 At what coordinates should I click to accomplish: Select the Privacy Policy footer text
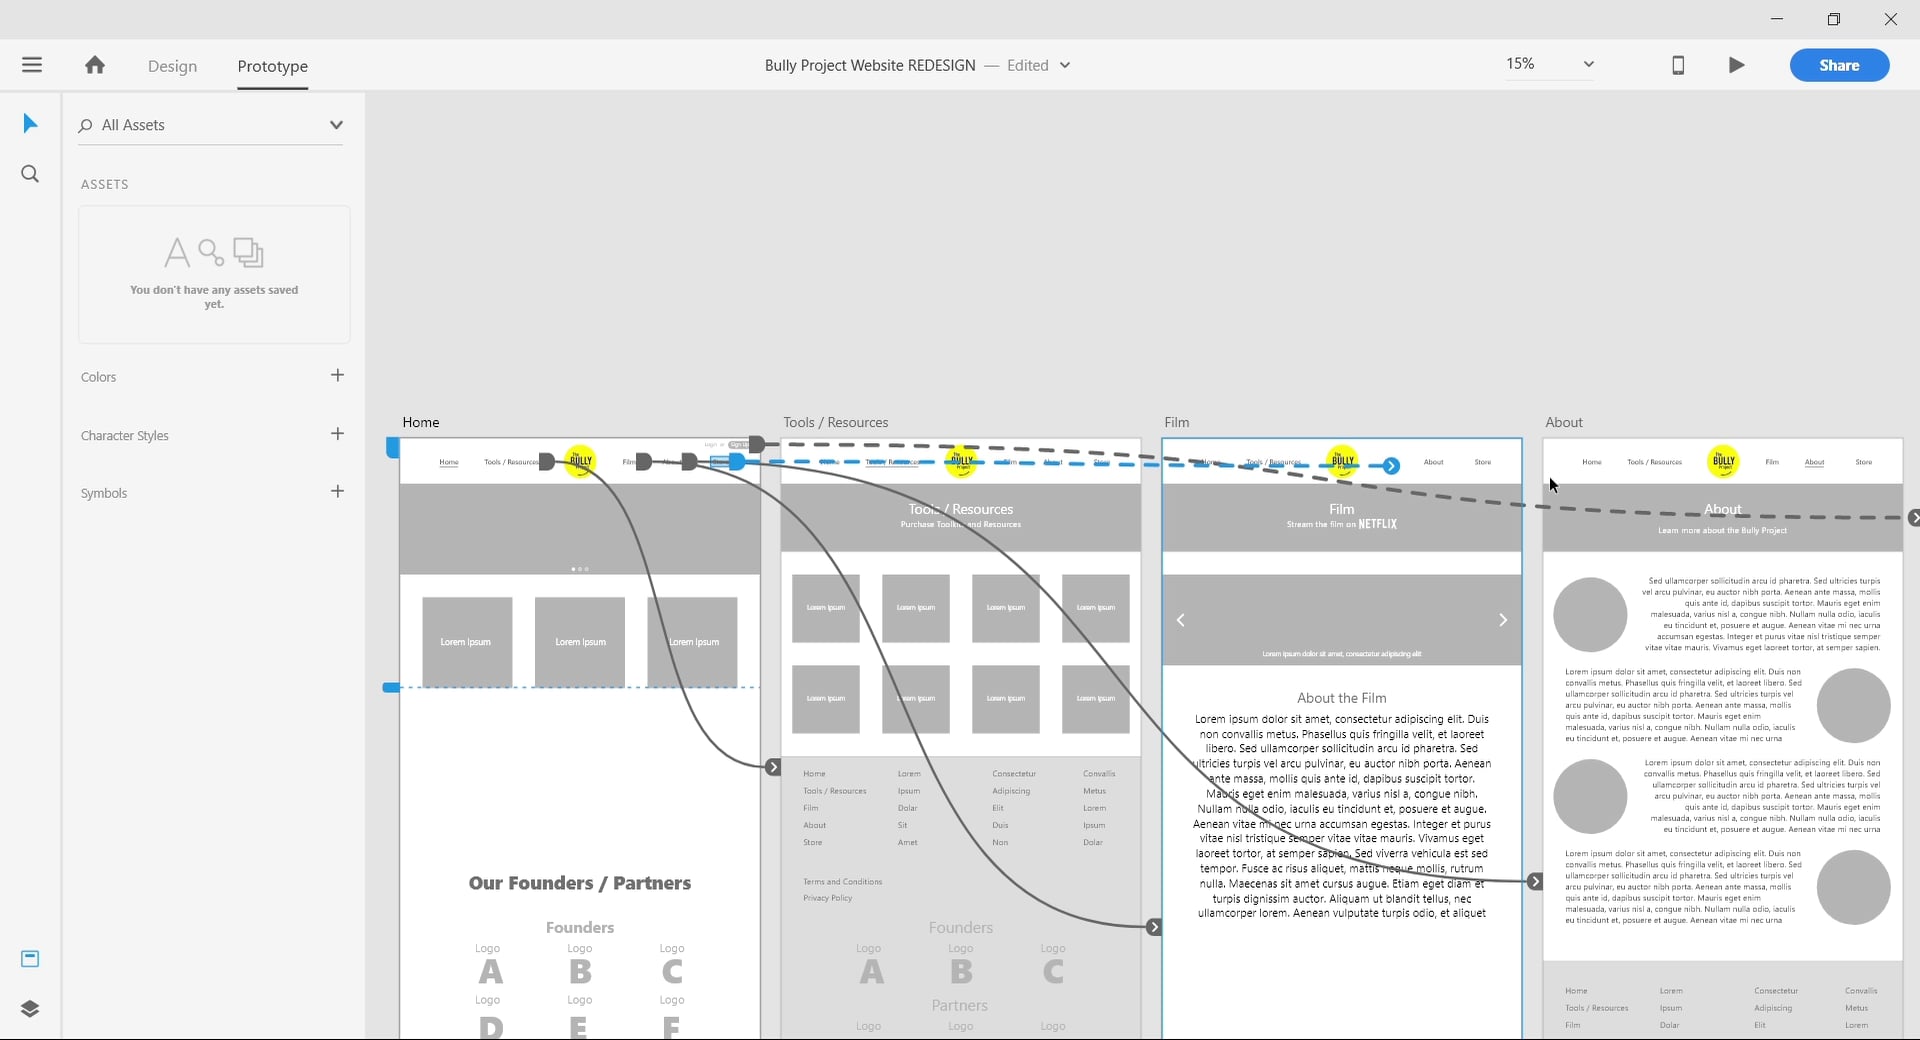(828, 898)
